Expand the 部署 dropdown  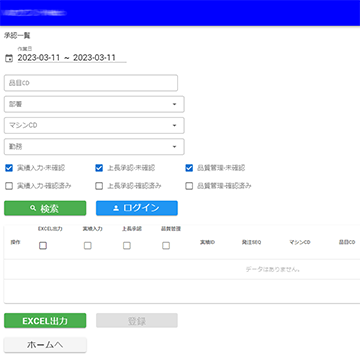point(94,104)
